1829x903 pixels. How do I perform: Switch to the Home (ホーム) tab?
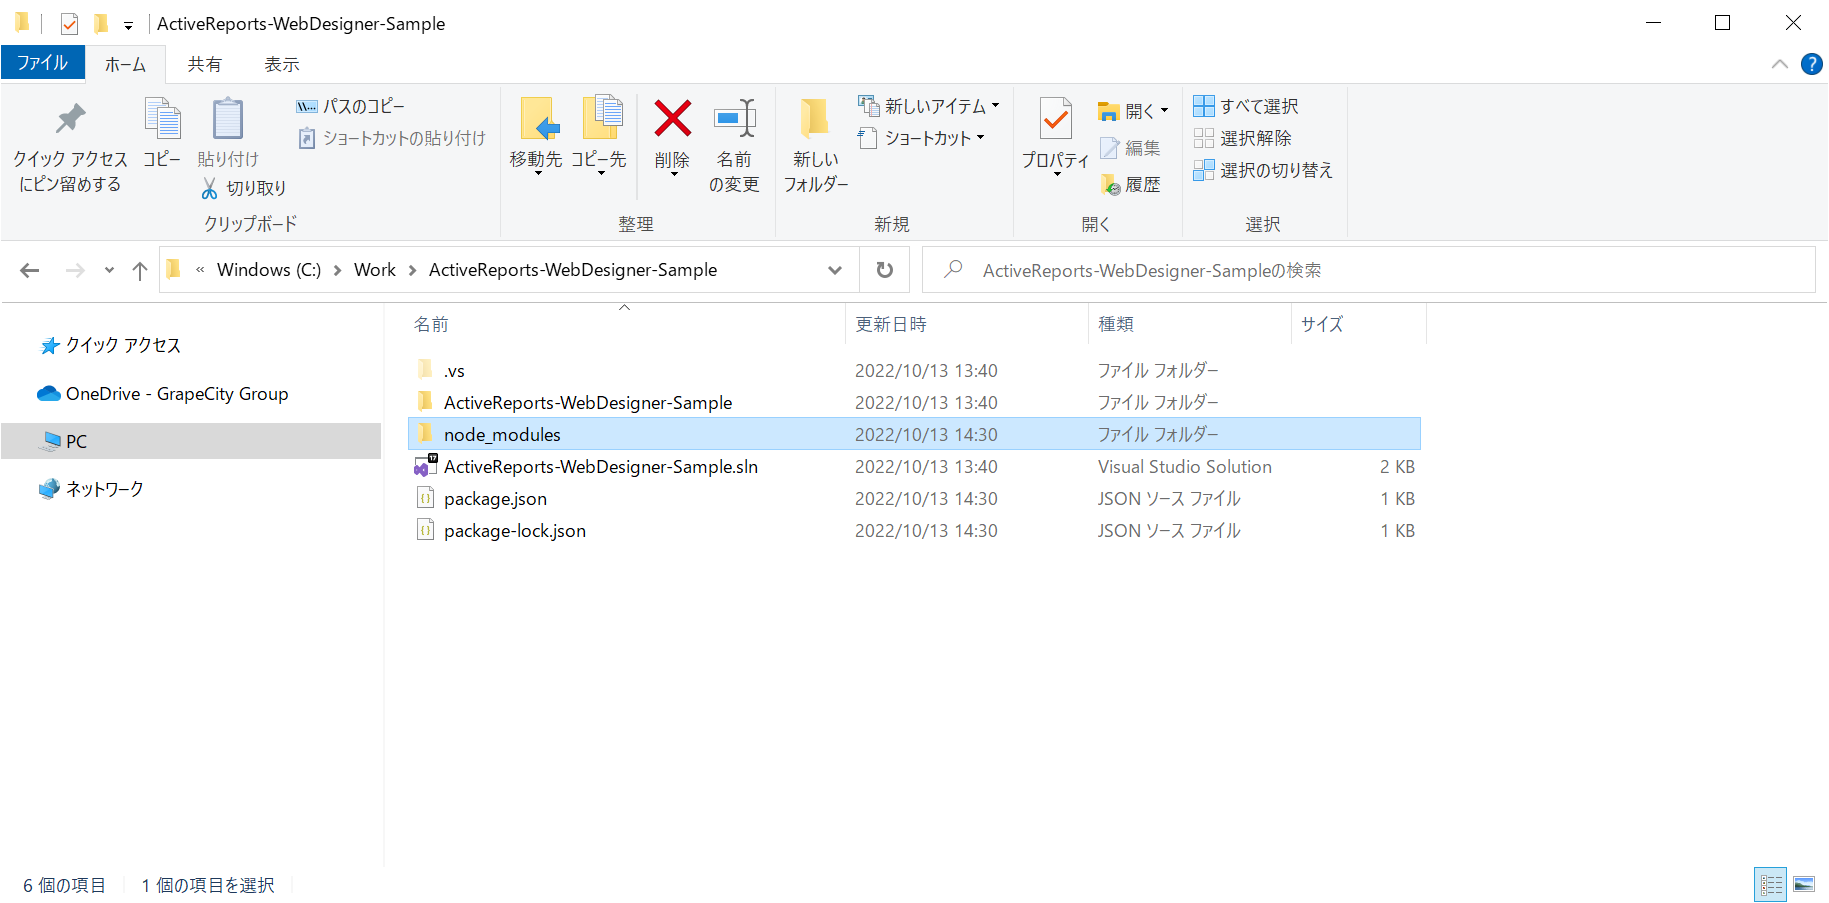click(126, 64)
